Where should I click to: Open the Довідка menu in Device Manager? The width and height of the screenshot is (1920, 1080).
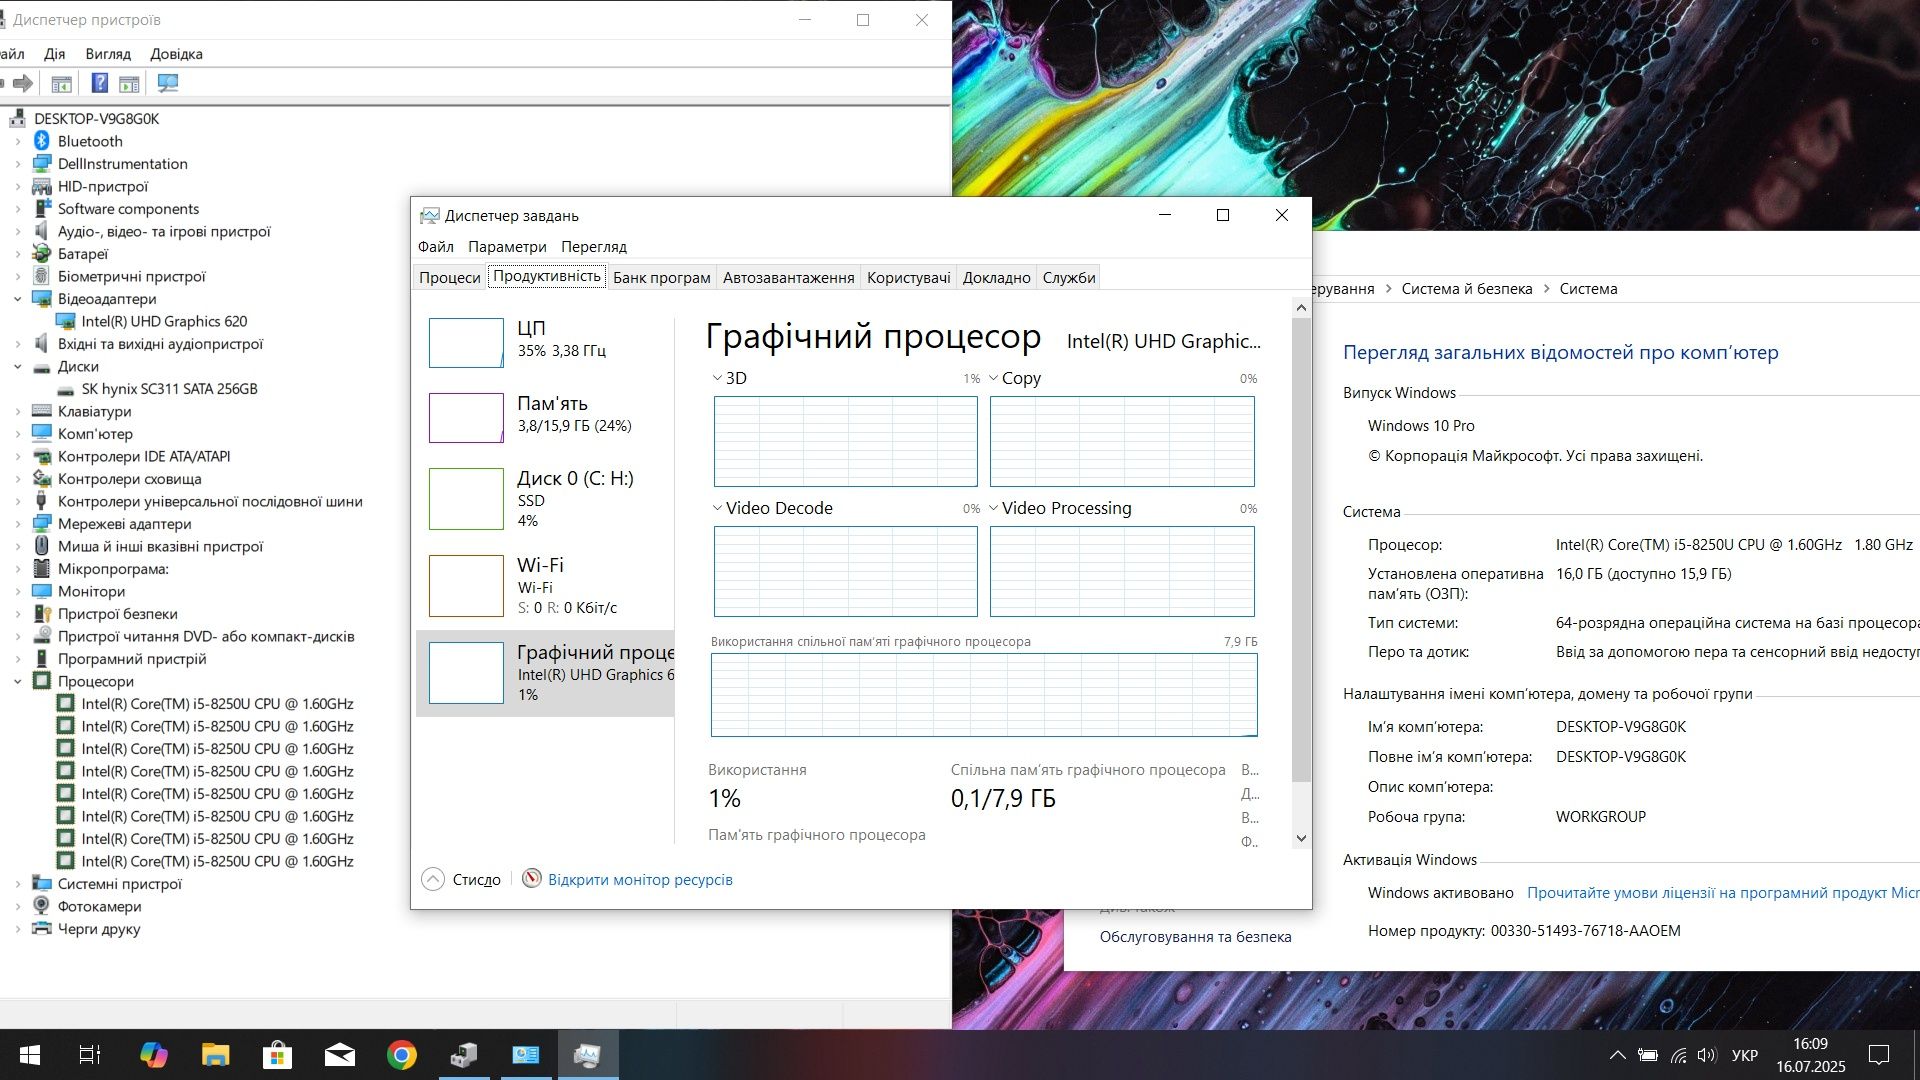(x=176, y=54)
